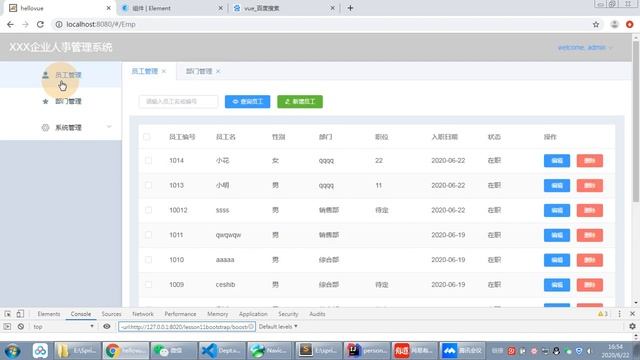This screenshot has width=640, height=360.
Task: Open the DevTools Sources tab
Action: (111, 314)
